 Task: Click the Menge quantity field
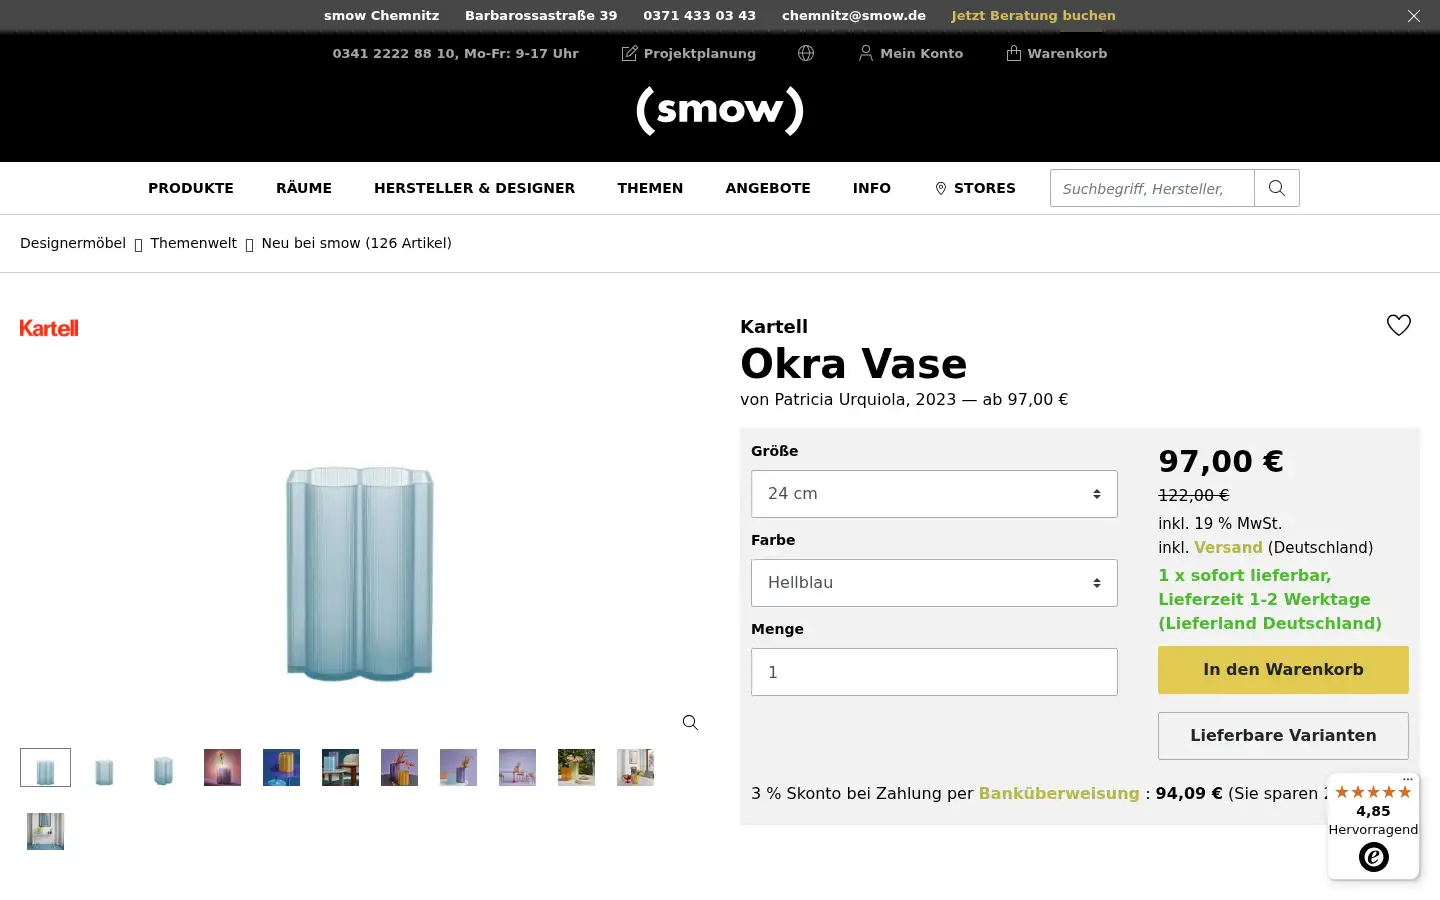pos(934,672)
